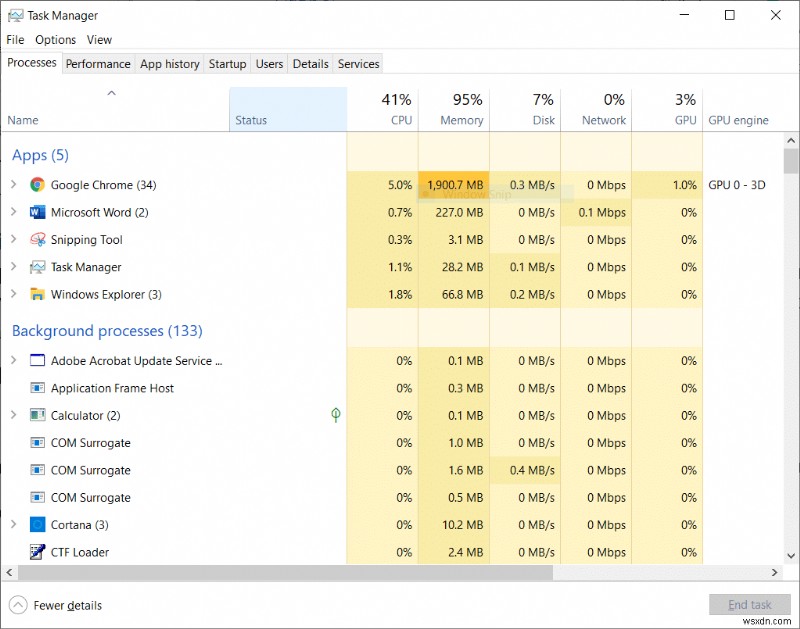This screenshot has height=629, width=800.
Task: Click the Calculator process icon
Action: coord(38,415)
